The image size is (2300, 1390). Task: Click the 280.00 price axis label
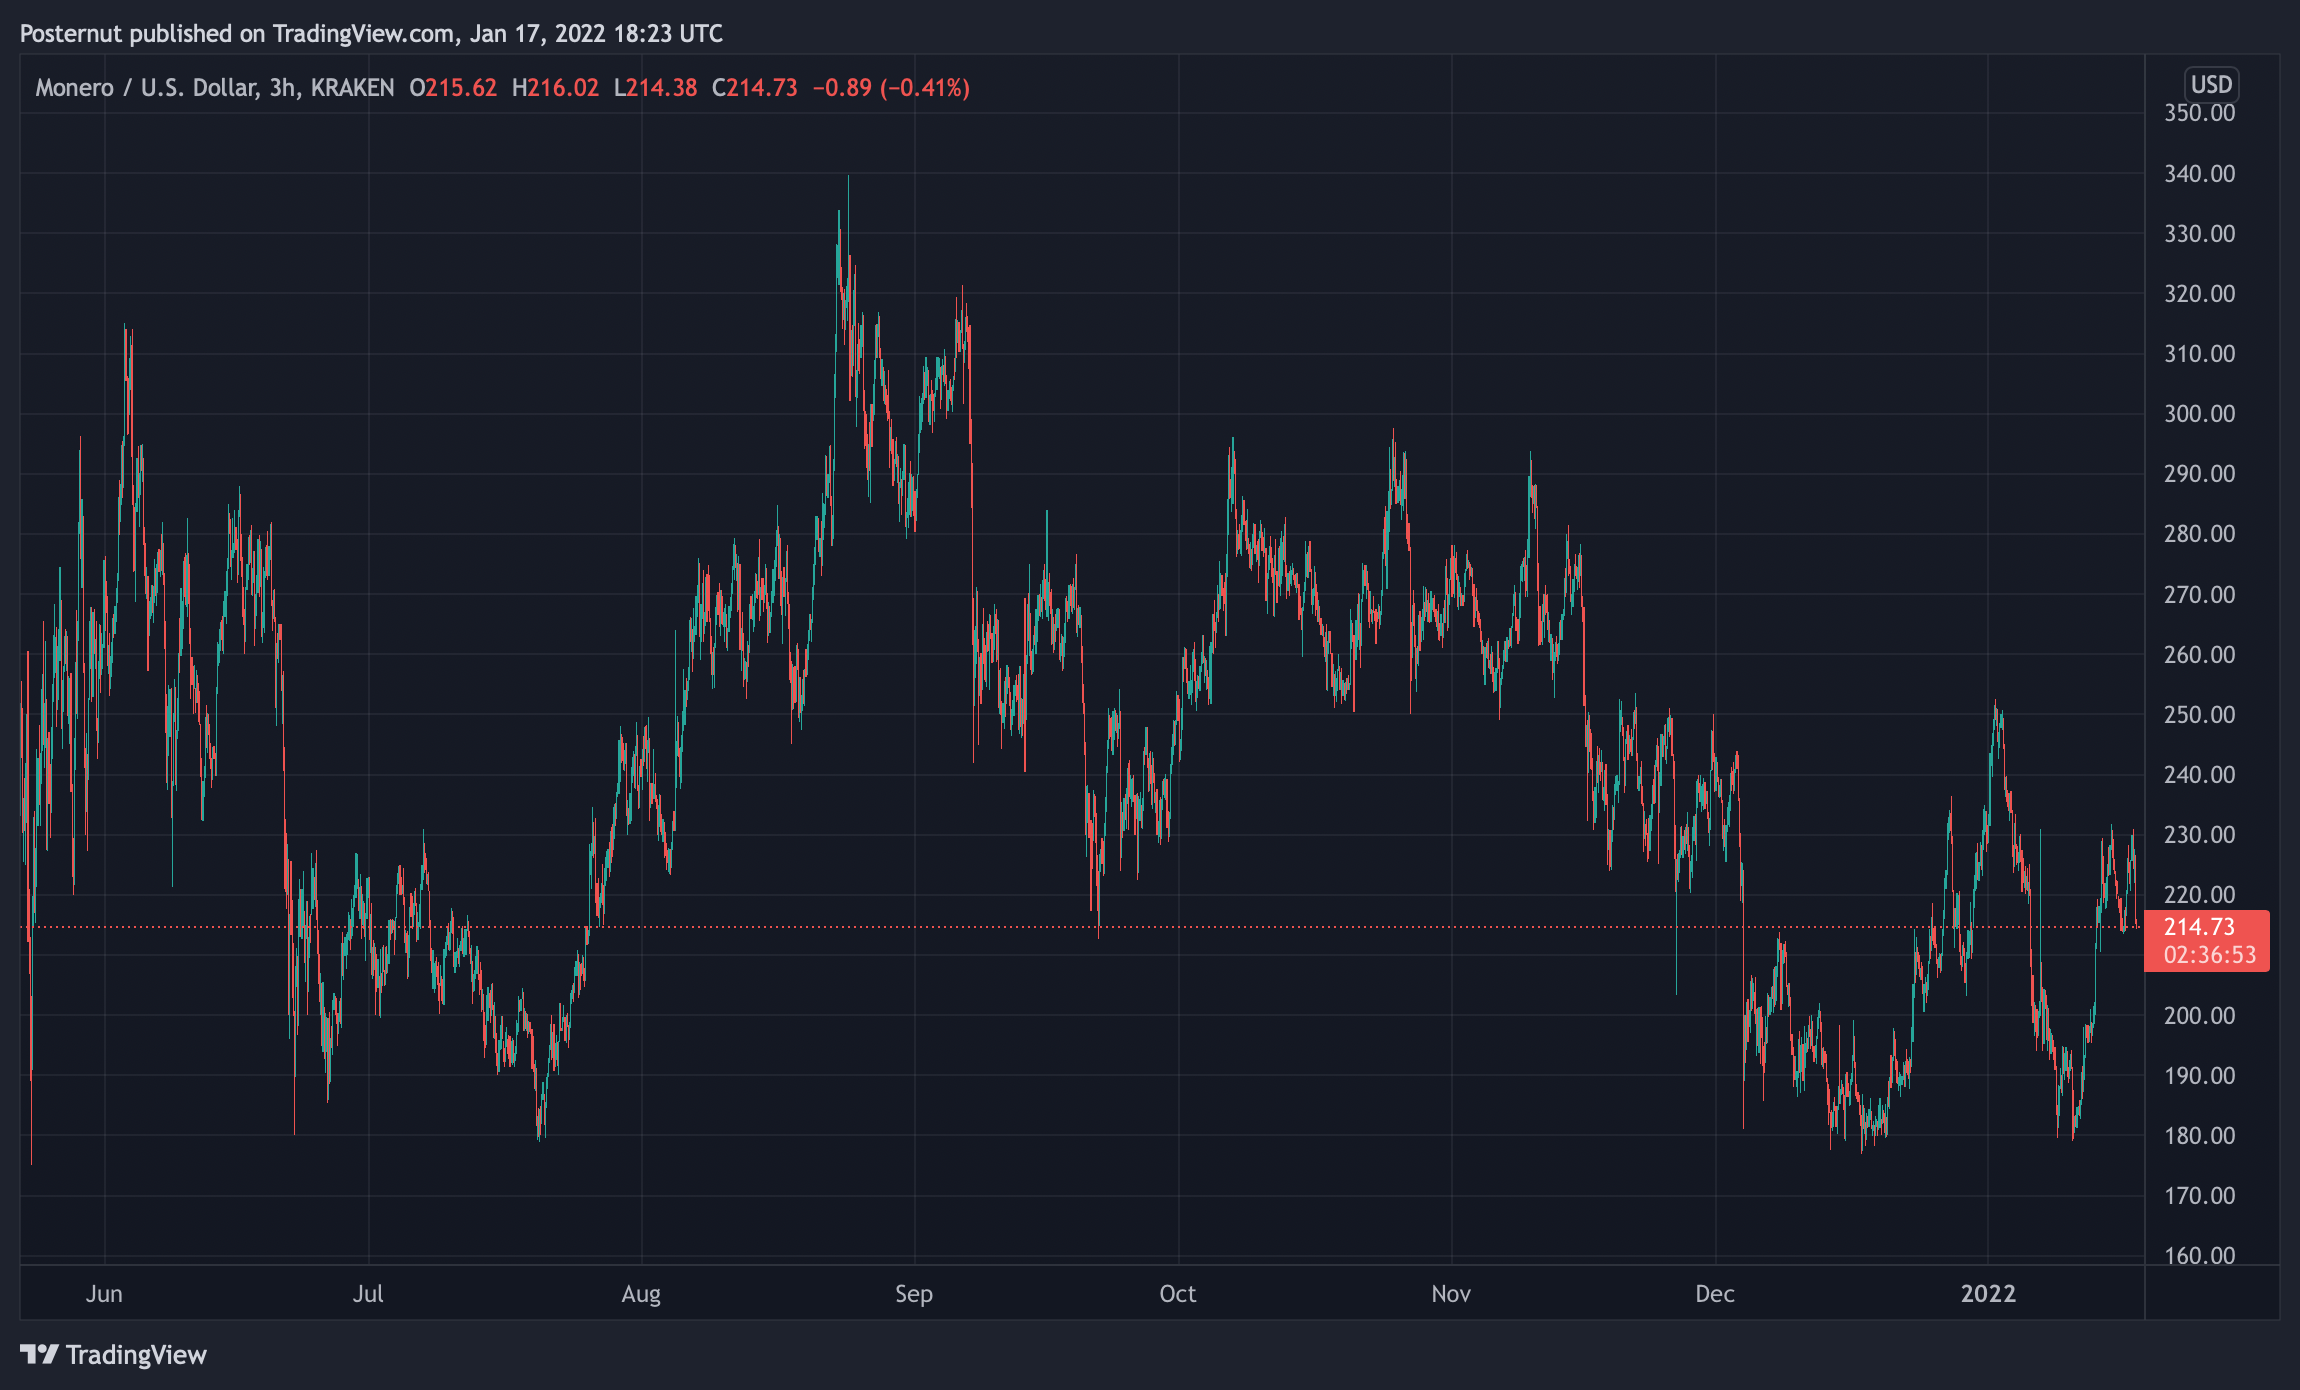(2200, 534)
